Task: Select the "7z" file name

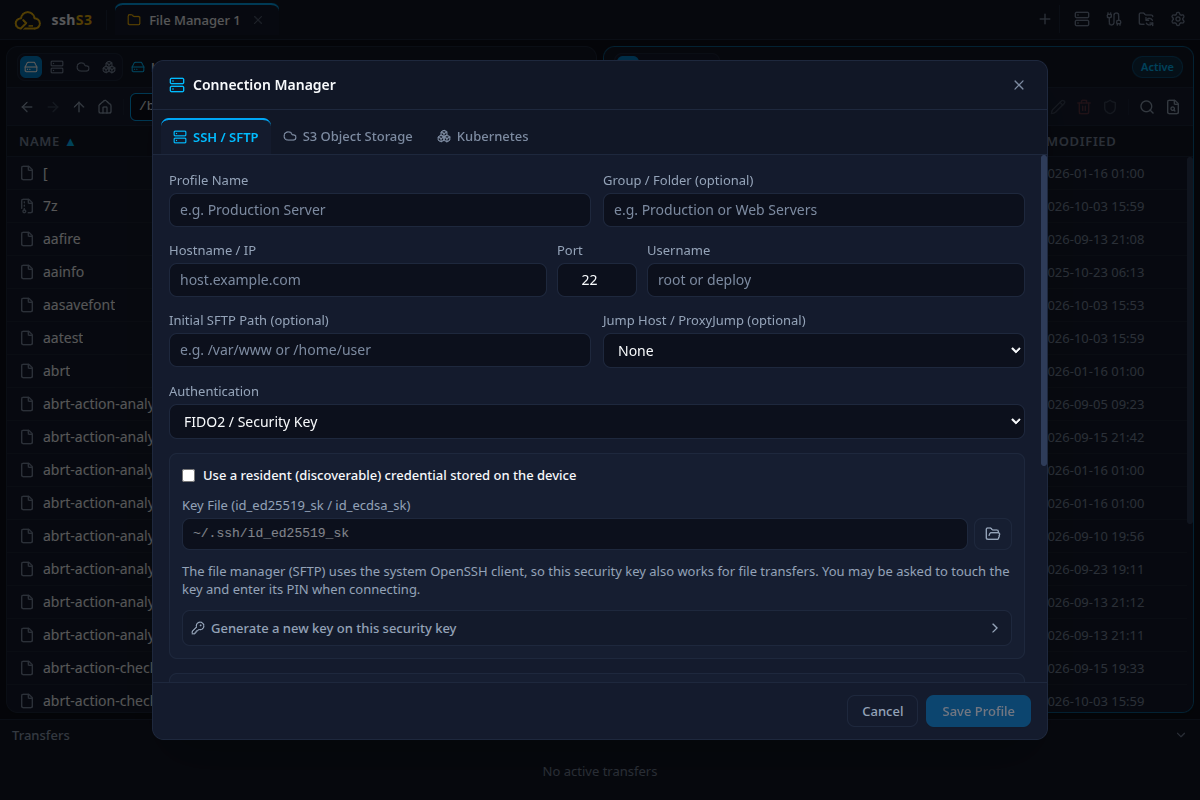Action: point(50,206)
